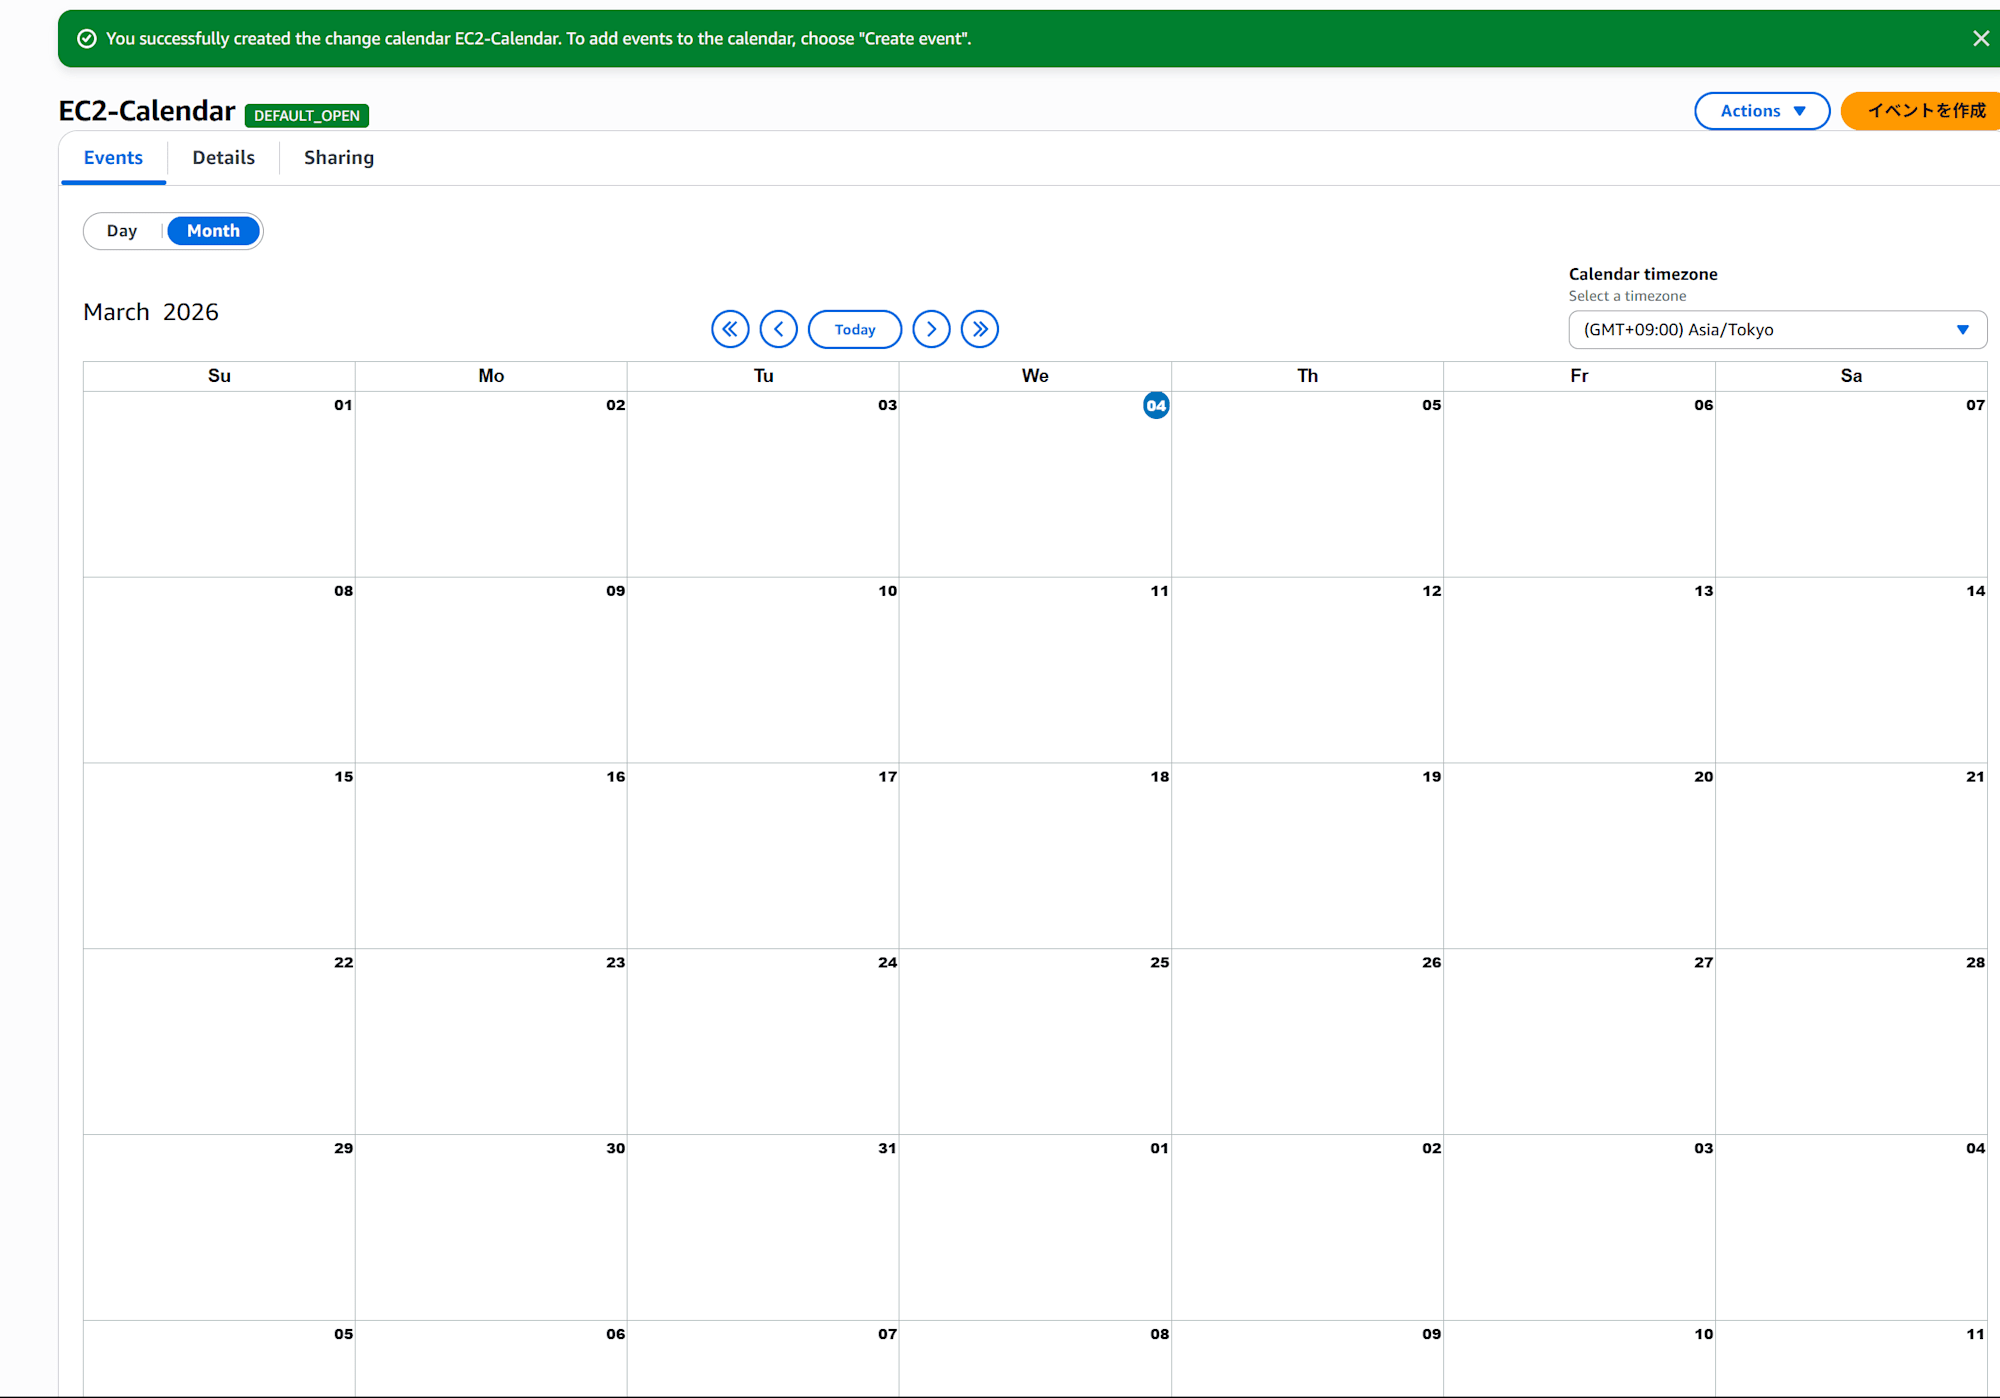Jump forward a year with double-right arrow
This screenshot has height=1398, width=2000.
pyautogui.click(x=979, y=329)
